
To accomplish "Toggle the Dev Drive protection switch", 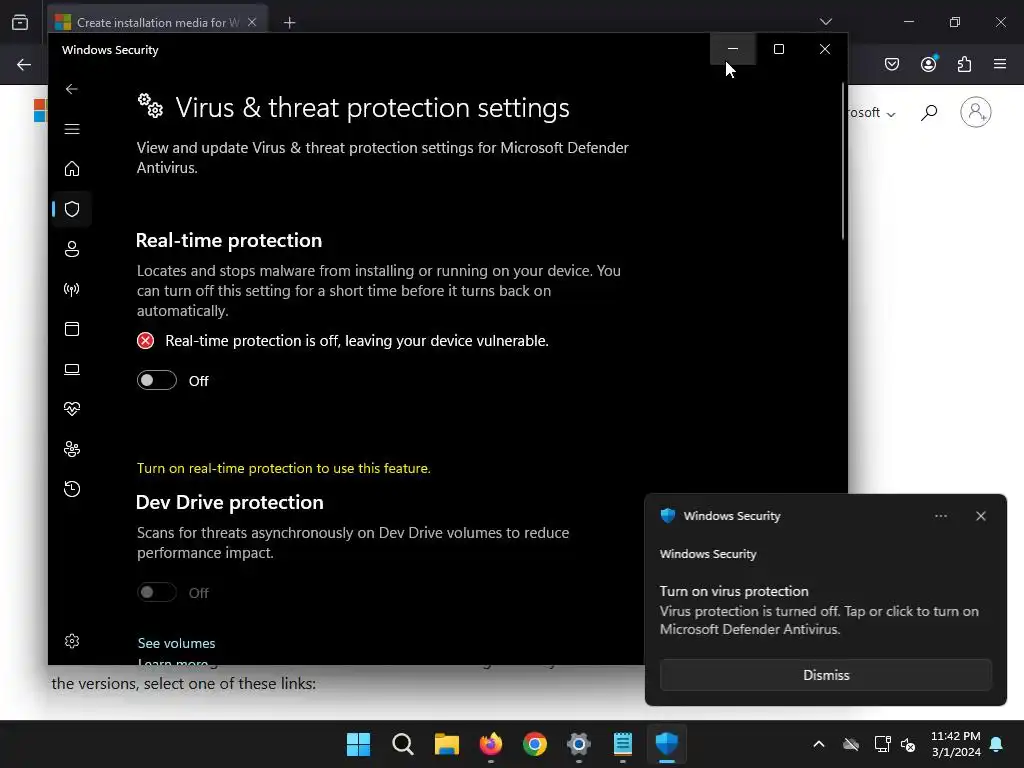I will click(157, 592).
